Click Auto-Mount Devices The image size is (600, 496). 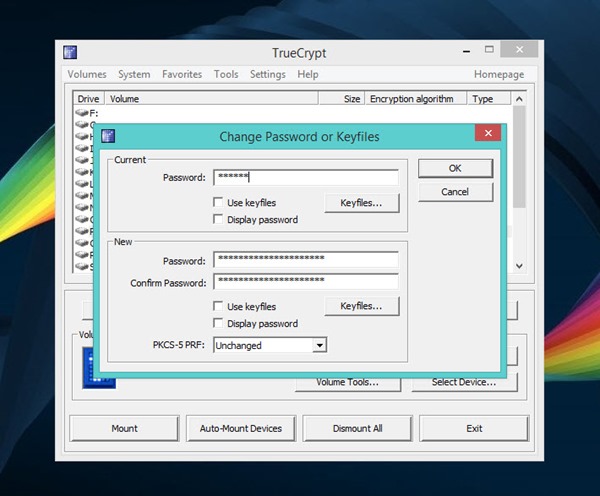(241, 428)
